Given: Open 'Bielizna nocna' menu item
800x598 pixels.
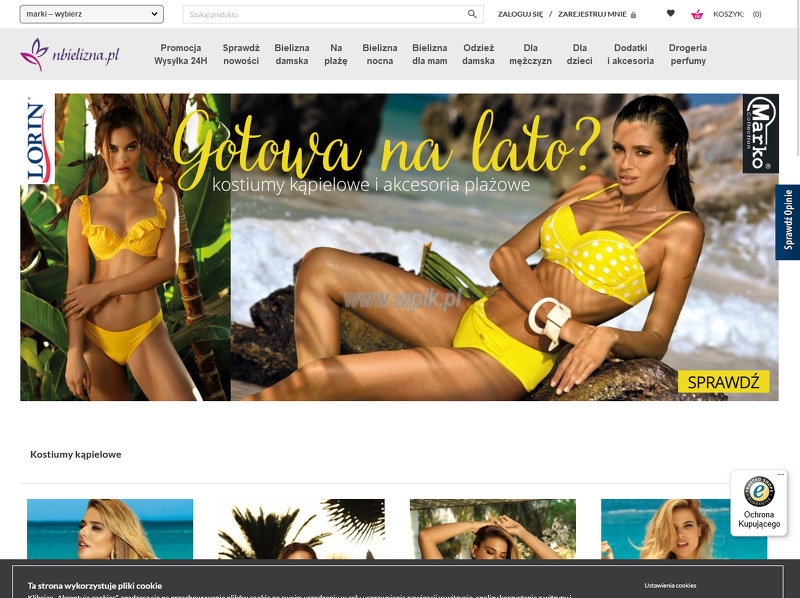Looking at the screenshot, I should 380,54.
